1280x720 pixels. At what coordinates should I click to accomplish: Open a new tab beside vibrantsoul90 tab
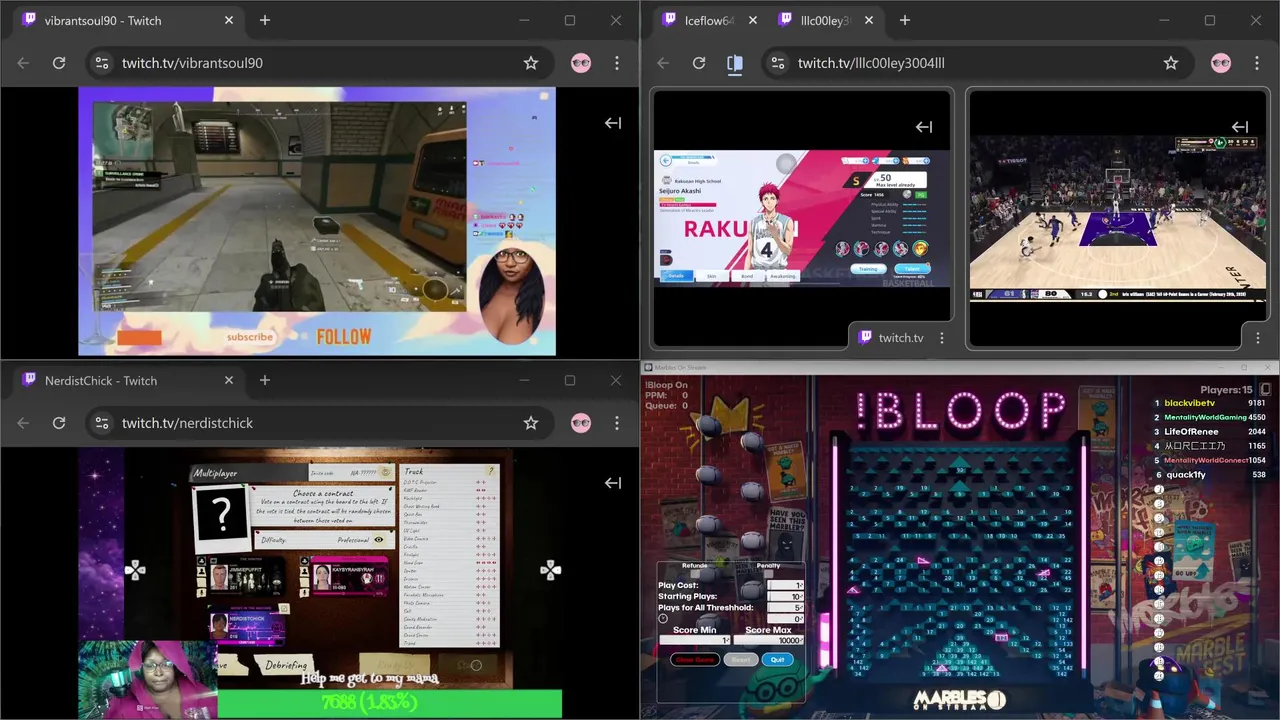[265, 20]
